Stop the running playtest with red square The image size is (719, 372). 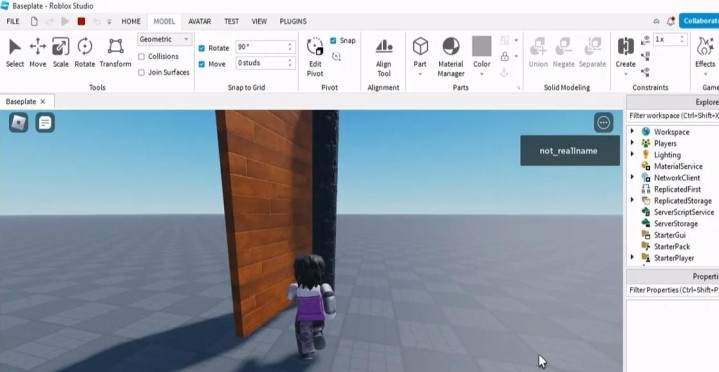coord(81,21)
